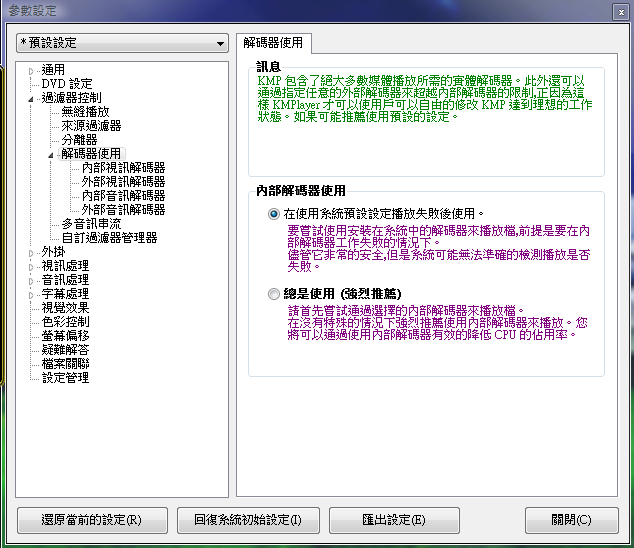Screen dimensions: 634x548
Task: Open 外部音訊解碼器 in the tree
Action: pyautogui.click(x=123, y=210)
